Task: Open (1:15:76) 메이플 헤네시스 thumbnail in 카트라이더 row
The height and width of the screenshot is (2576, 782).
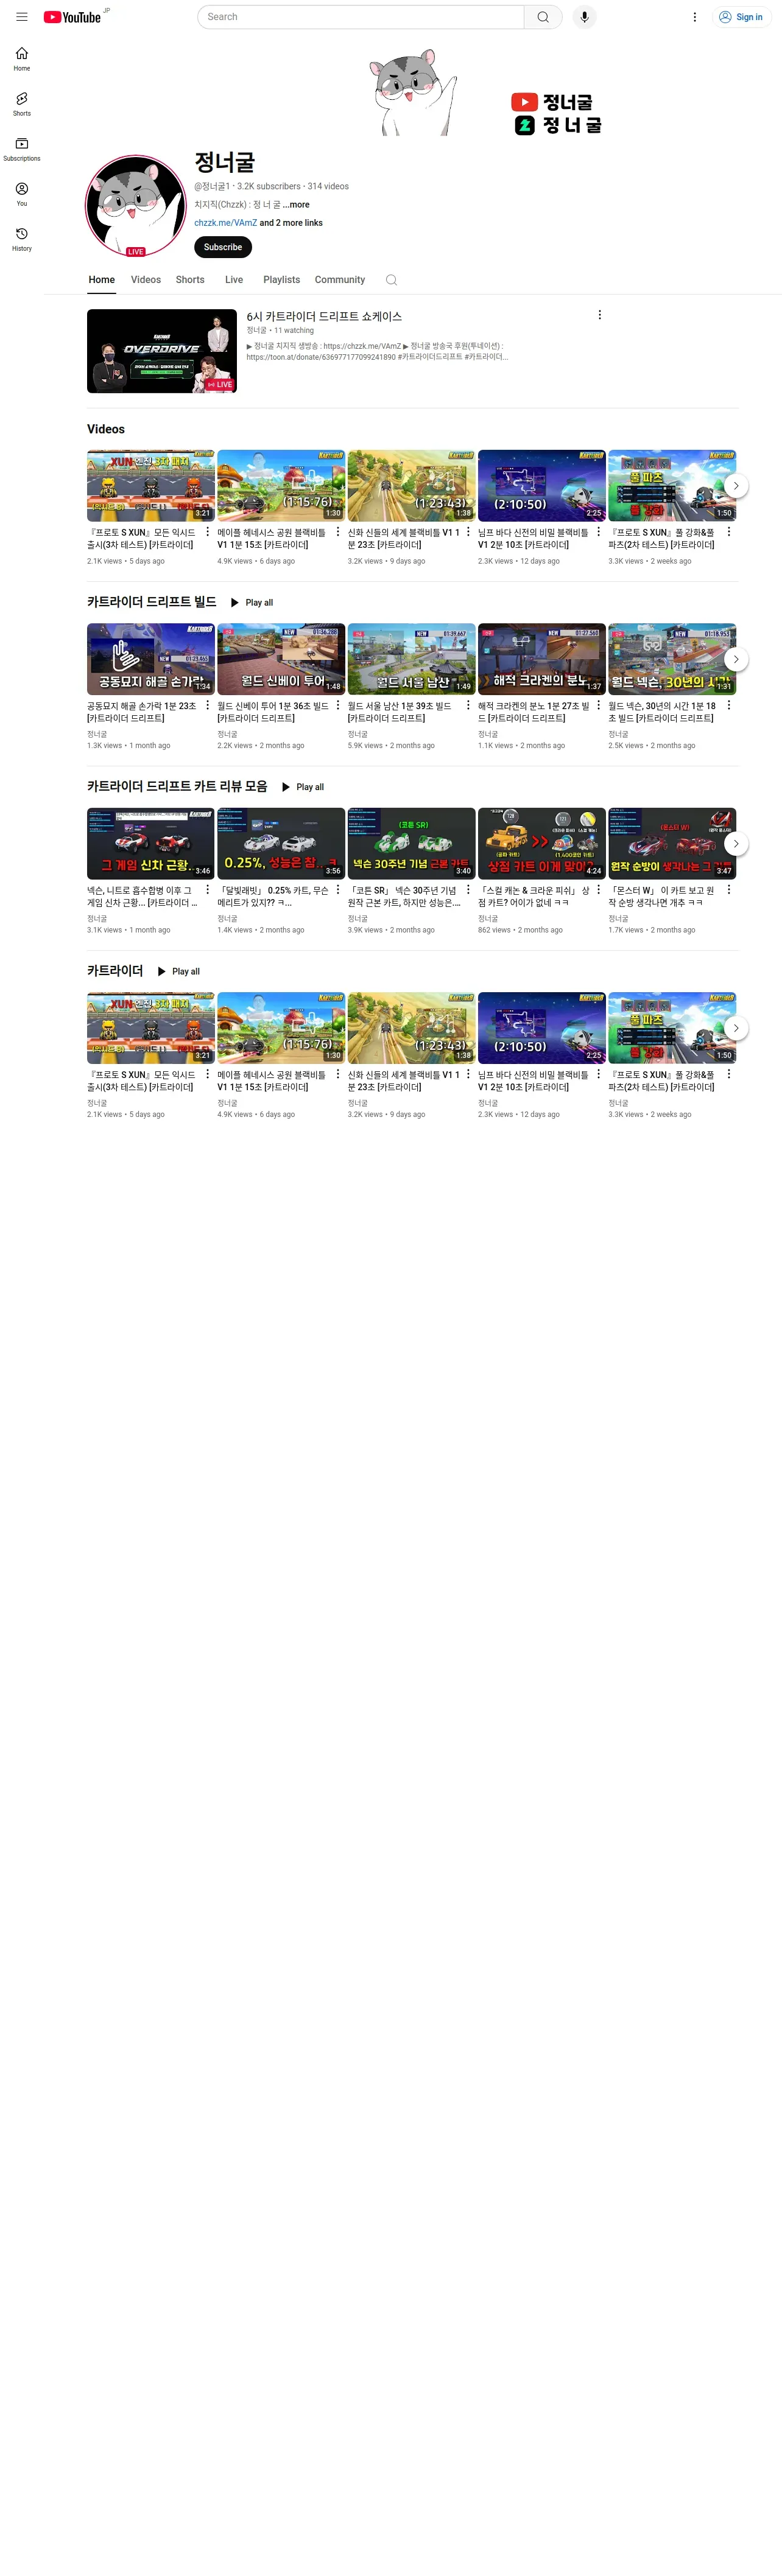Action: pos(281,1028)
